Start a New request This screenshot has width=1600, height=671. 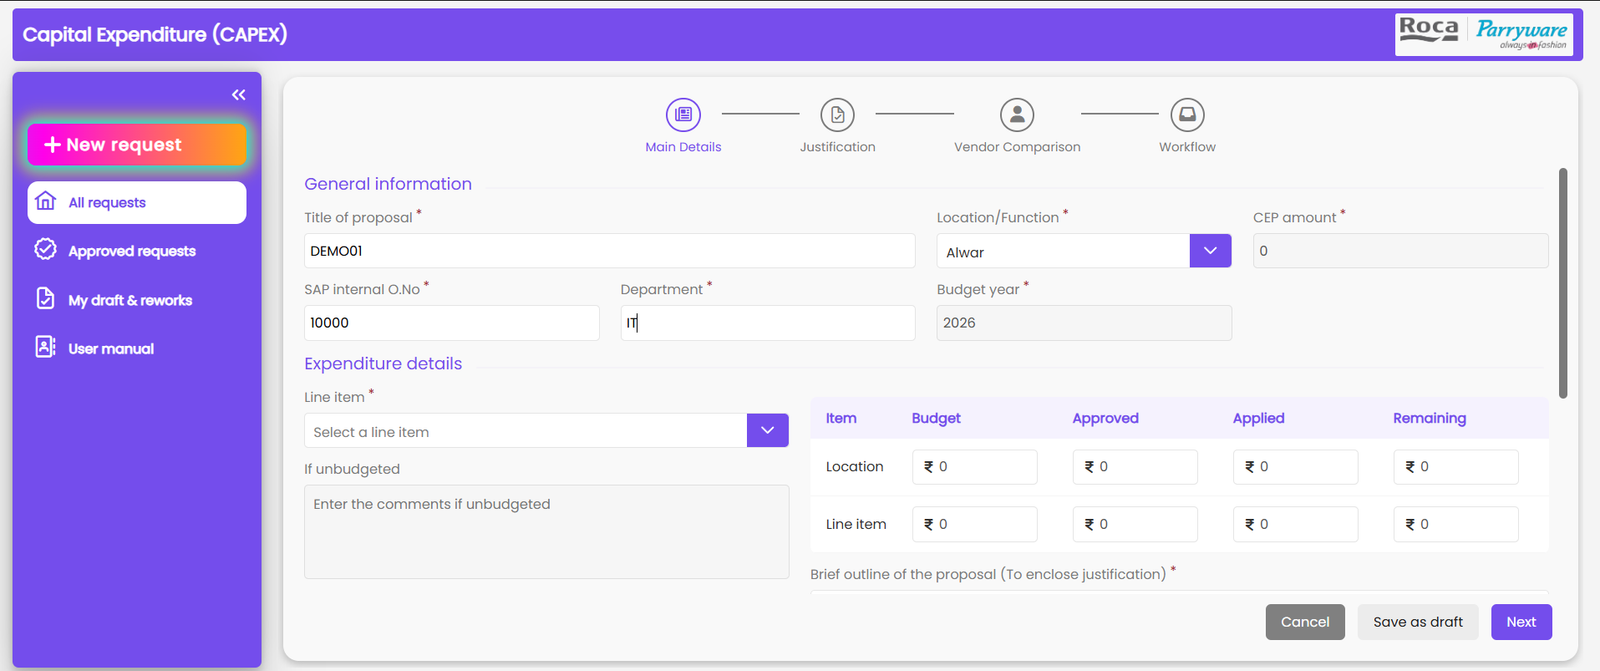(137, 145)
